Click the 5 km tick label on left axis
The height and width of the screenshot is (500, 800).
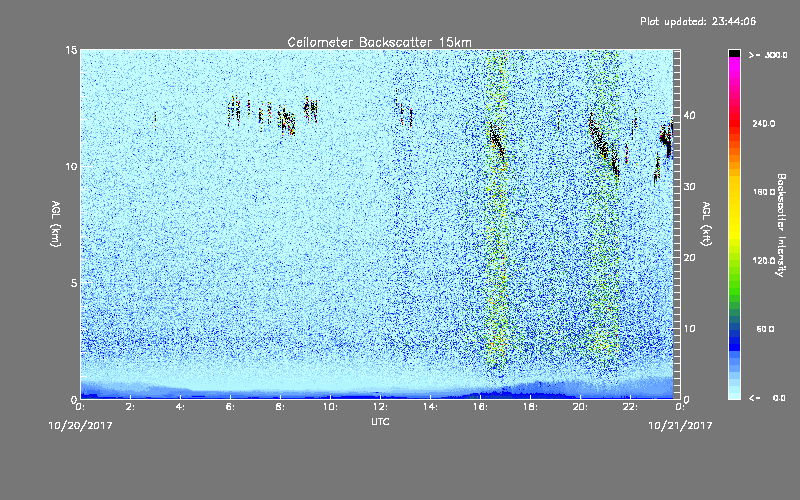[74, 283]
